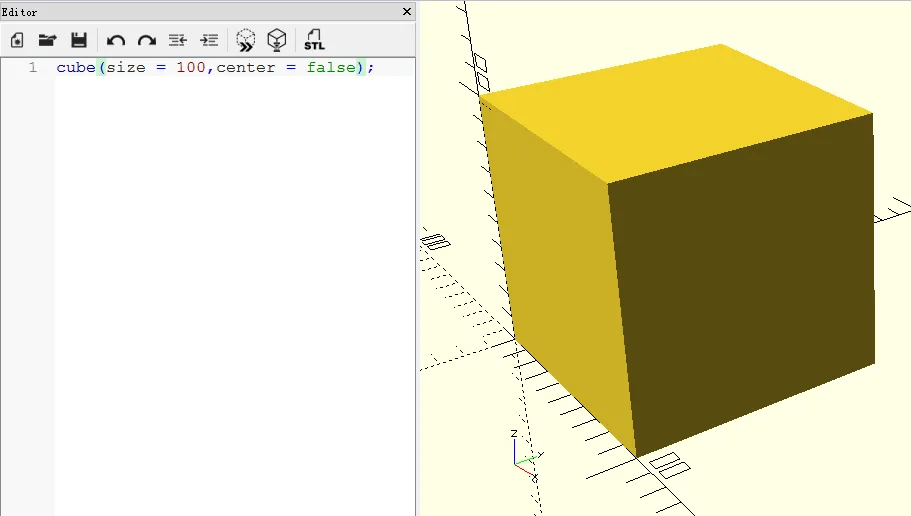Open a file with the folder icon

click(x=47, y=40)
